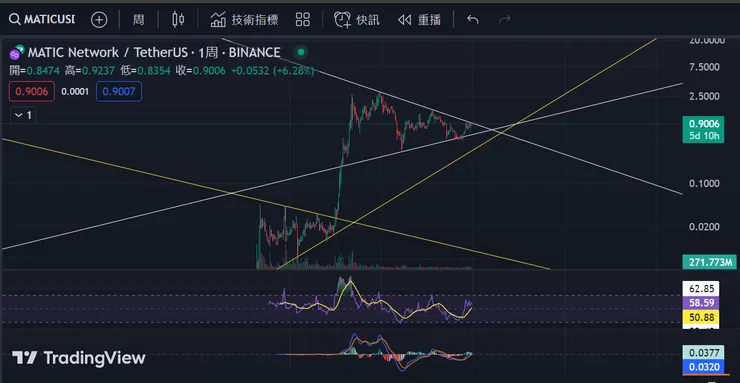Click the yellow 50.88 RSI average label
The width and height of the screenshot is (740, 383).
[701, 317]
